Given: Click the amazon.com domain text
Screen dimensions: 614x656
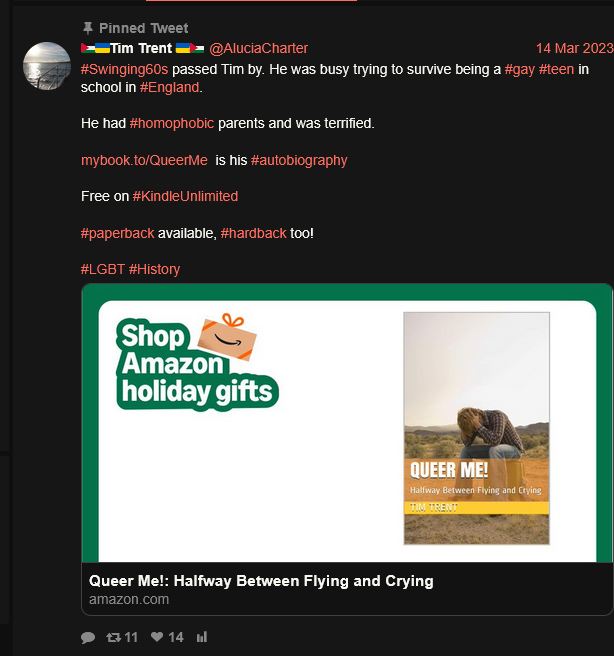Looking at the screenshot, I should [129, 600].
